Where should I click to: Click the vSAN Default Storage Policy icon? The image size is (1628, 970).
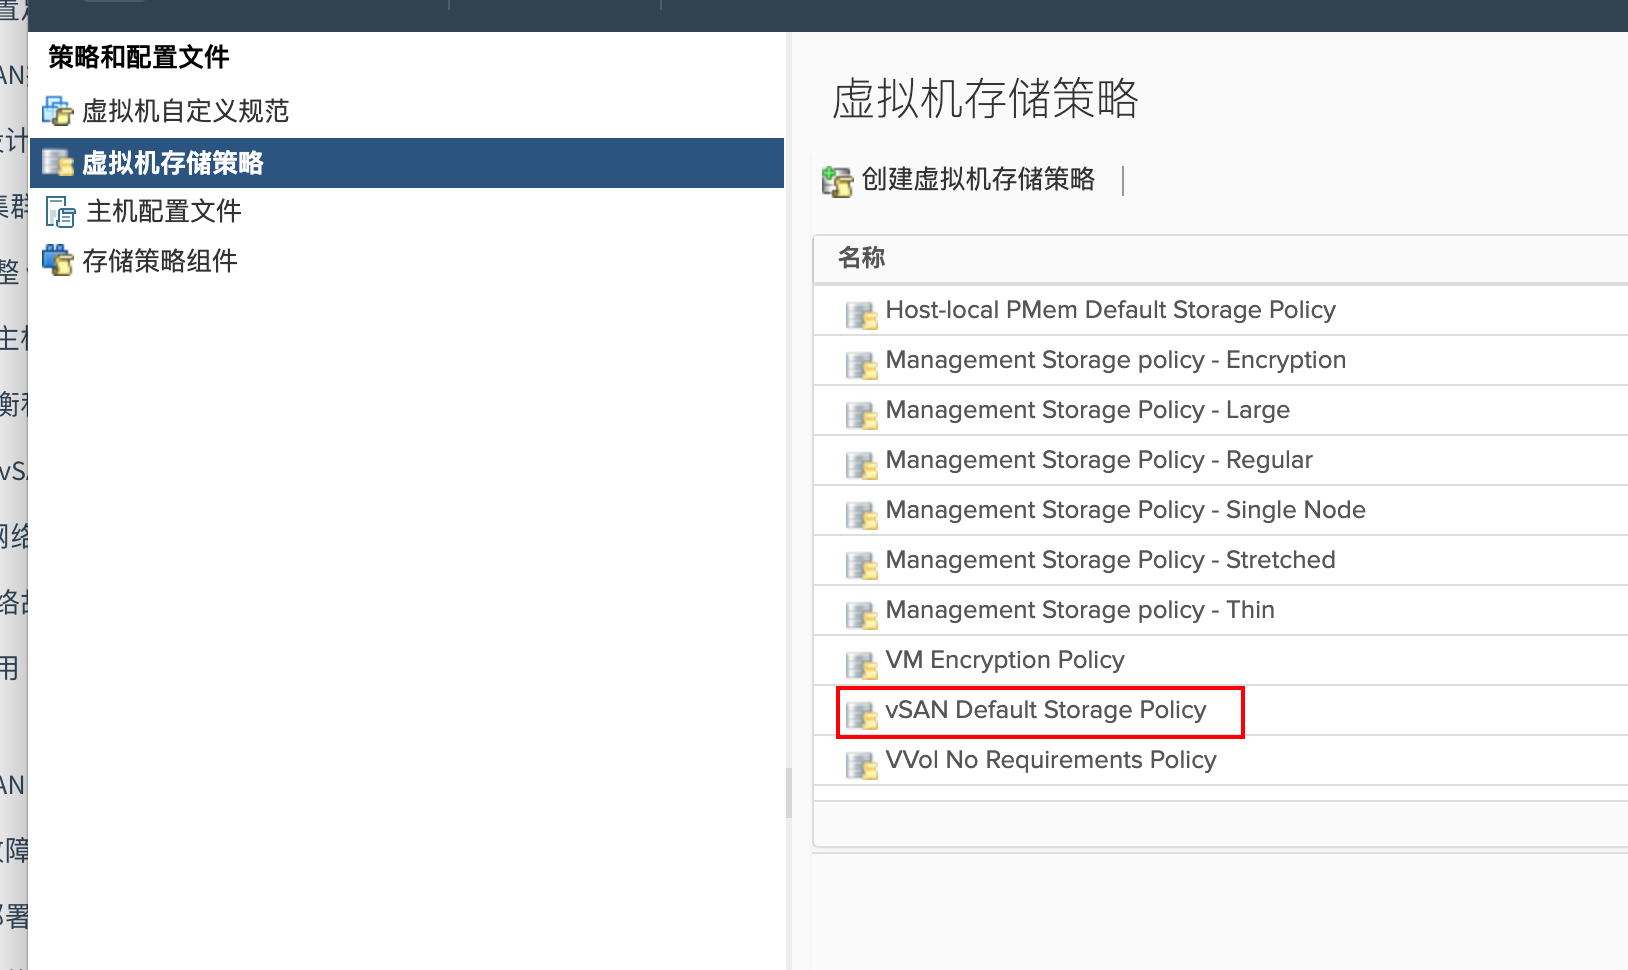(x=861, y=714)
